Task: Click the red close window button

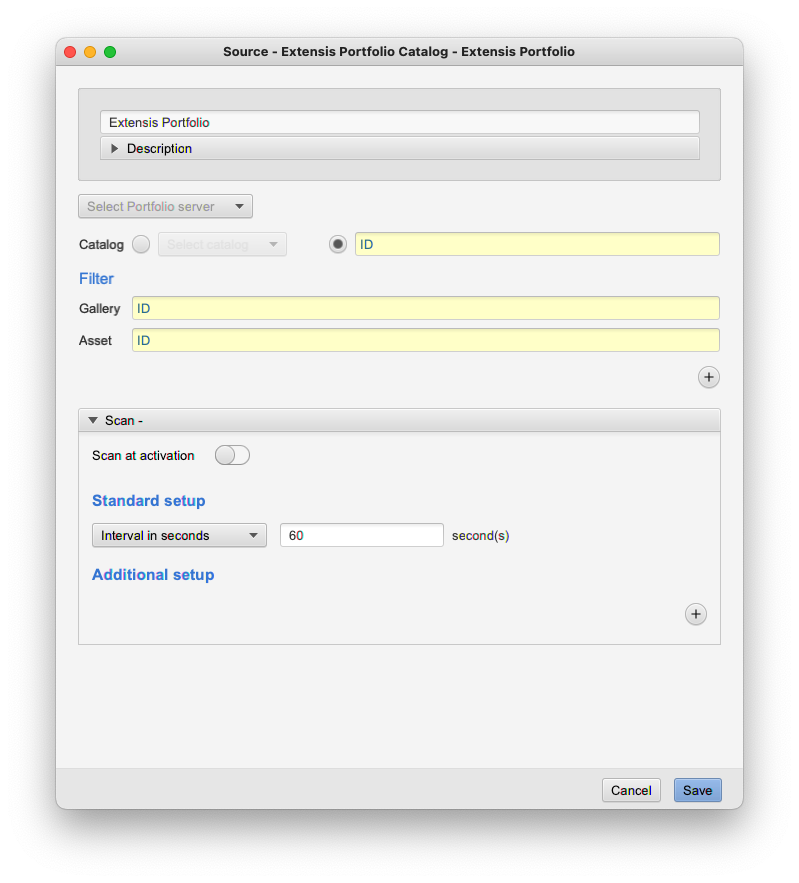Action: pyautogui.click(x=70, y=52)
